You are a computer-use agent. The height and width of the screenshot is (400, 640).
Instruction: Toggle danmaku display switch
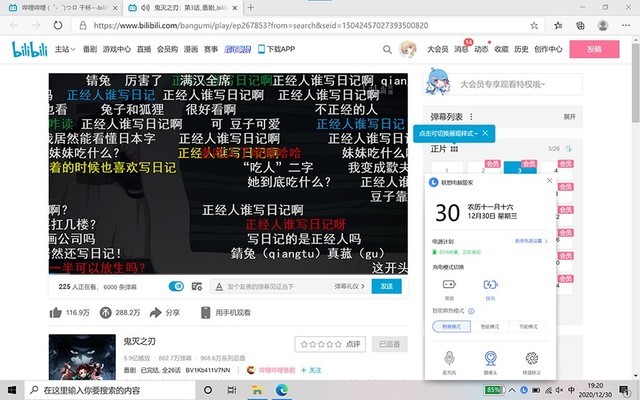click(176, 287)
